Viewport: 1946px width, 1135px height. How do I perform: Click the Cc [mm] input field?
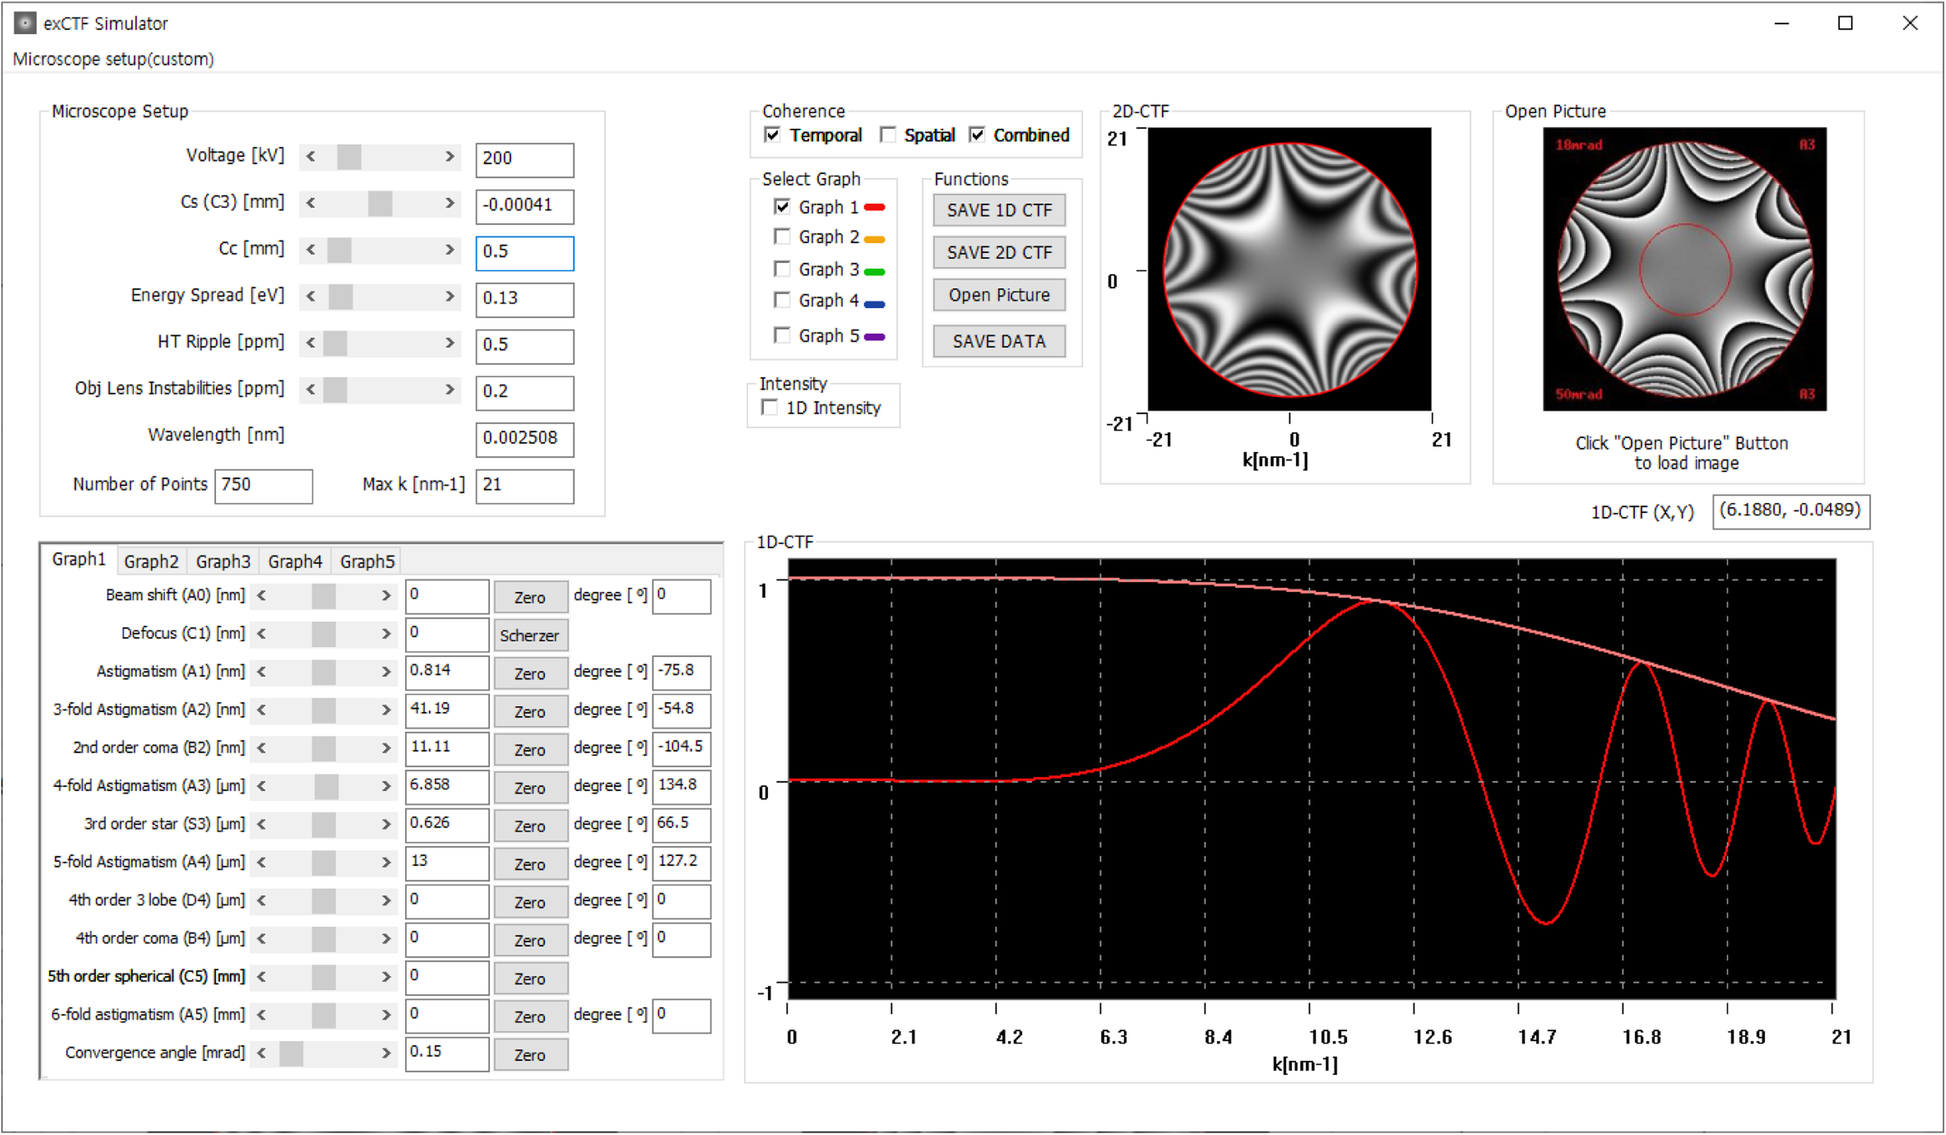pos(525,252)
